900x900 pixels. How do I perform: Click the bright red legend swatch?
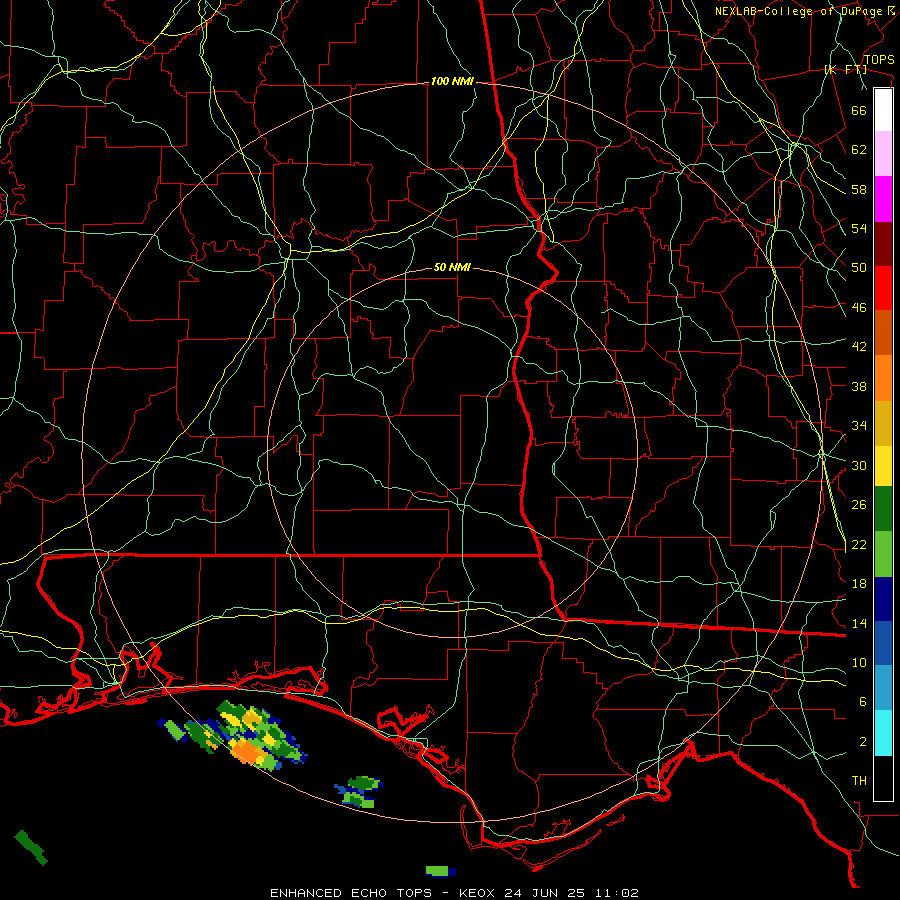click(883, 288)
